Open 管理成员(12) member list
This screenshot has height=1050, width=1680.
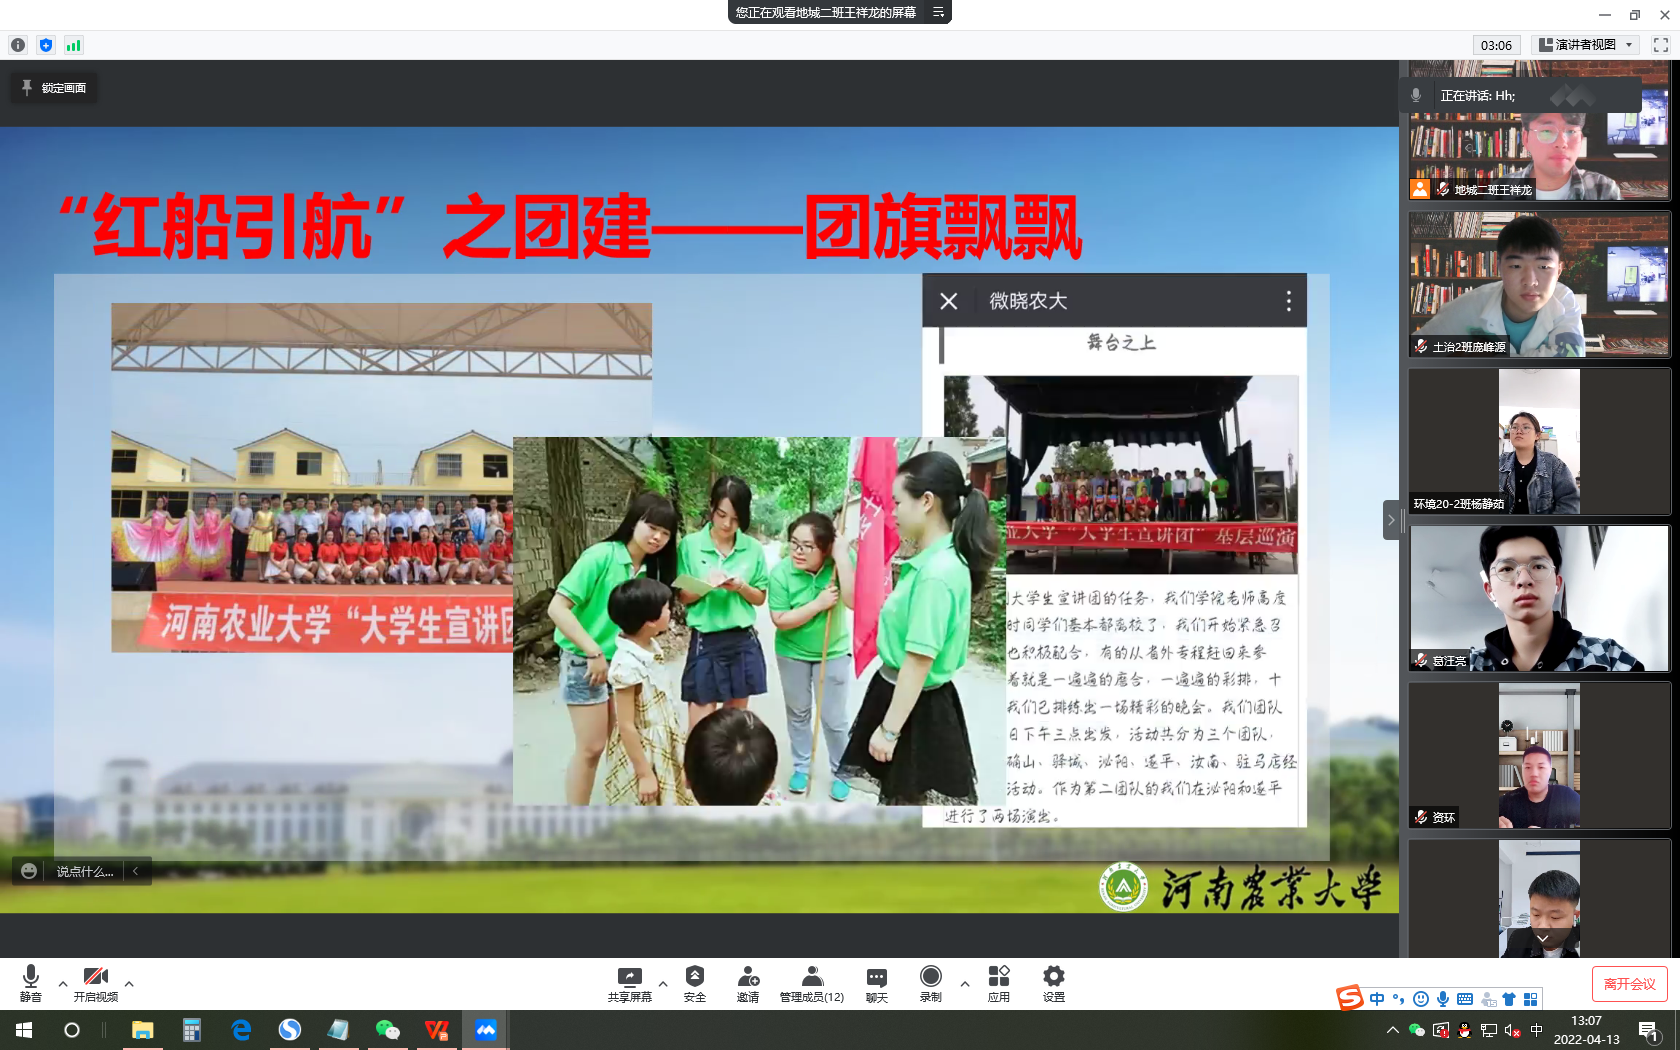pyautogui.click(x=812, y=982)
